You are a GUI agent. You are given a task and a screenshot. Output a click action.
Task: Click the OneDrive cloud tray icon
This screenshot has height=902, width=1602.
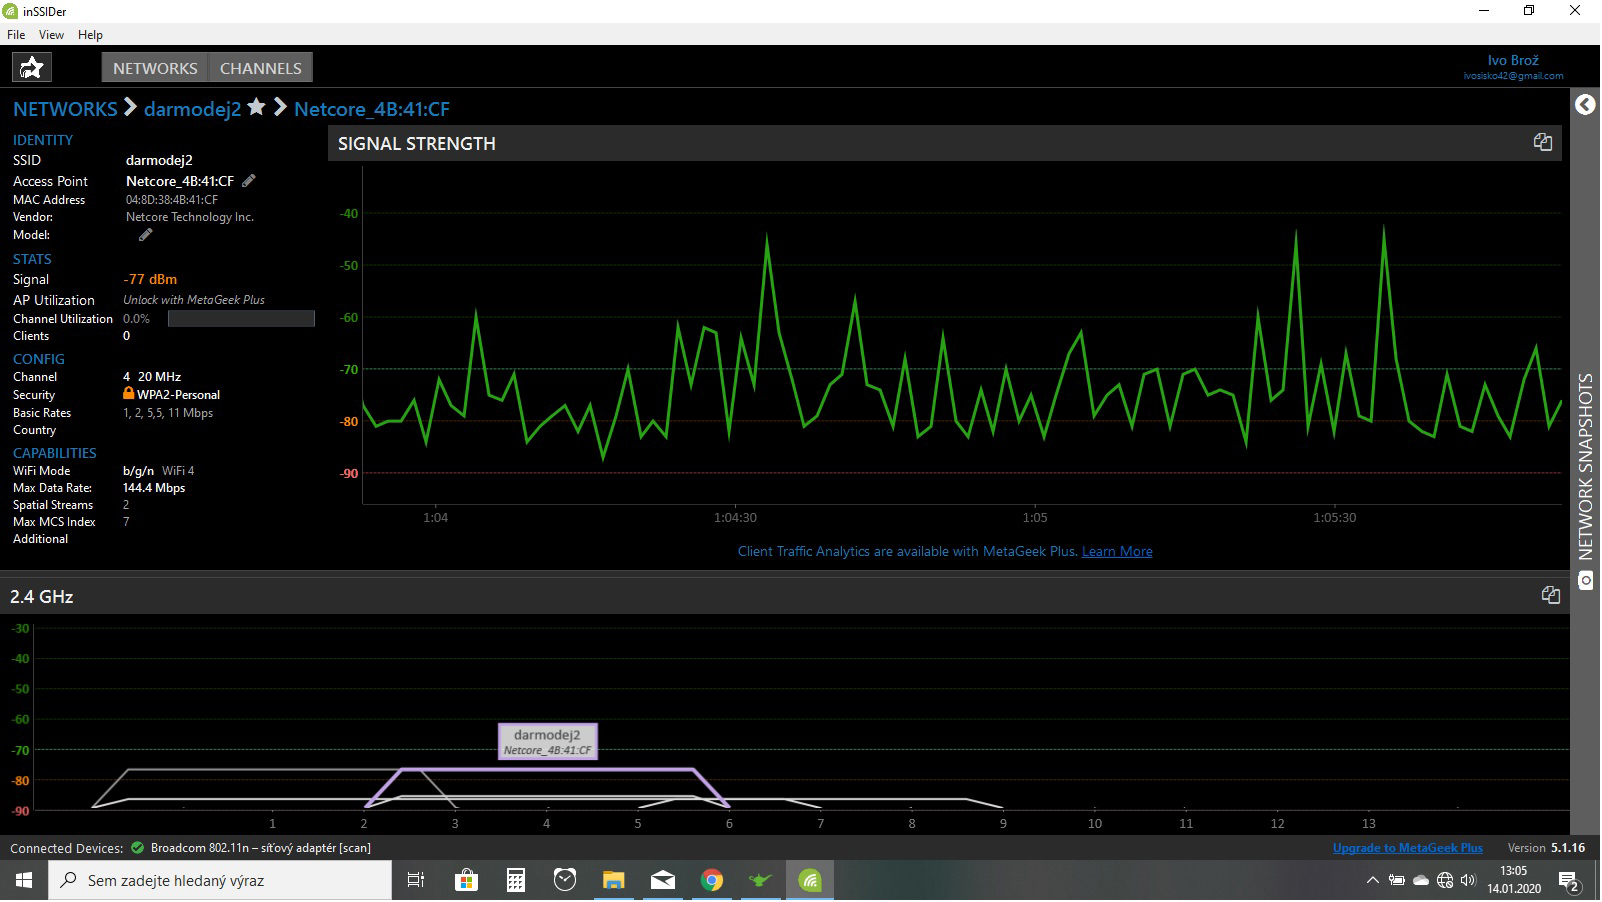1421,881
